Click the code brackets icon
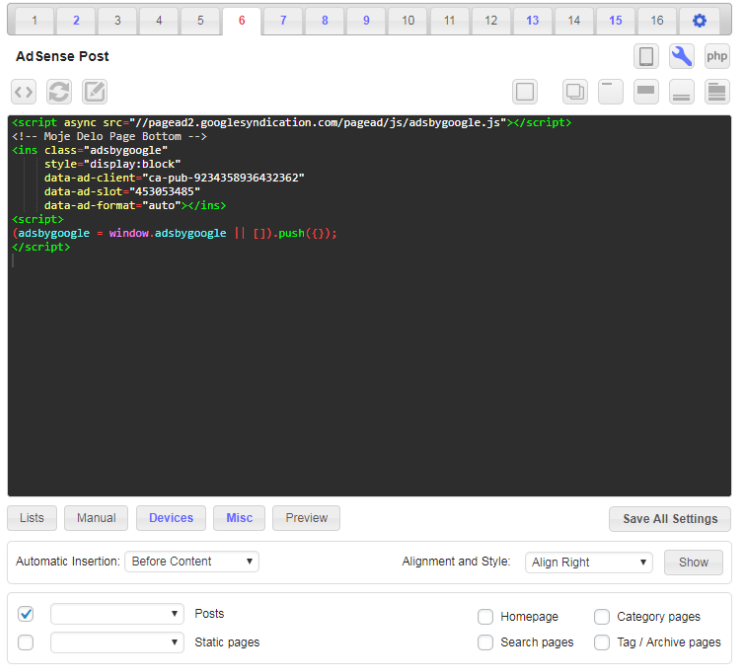This screenshot has width=736, height=665. click(x=23, y=92)
